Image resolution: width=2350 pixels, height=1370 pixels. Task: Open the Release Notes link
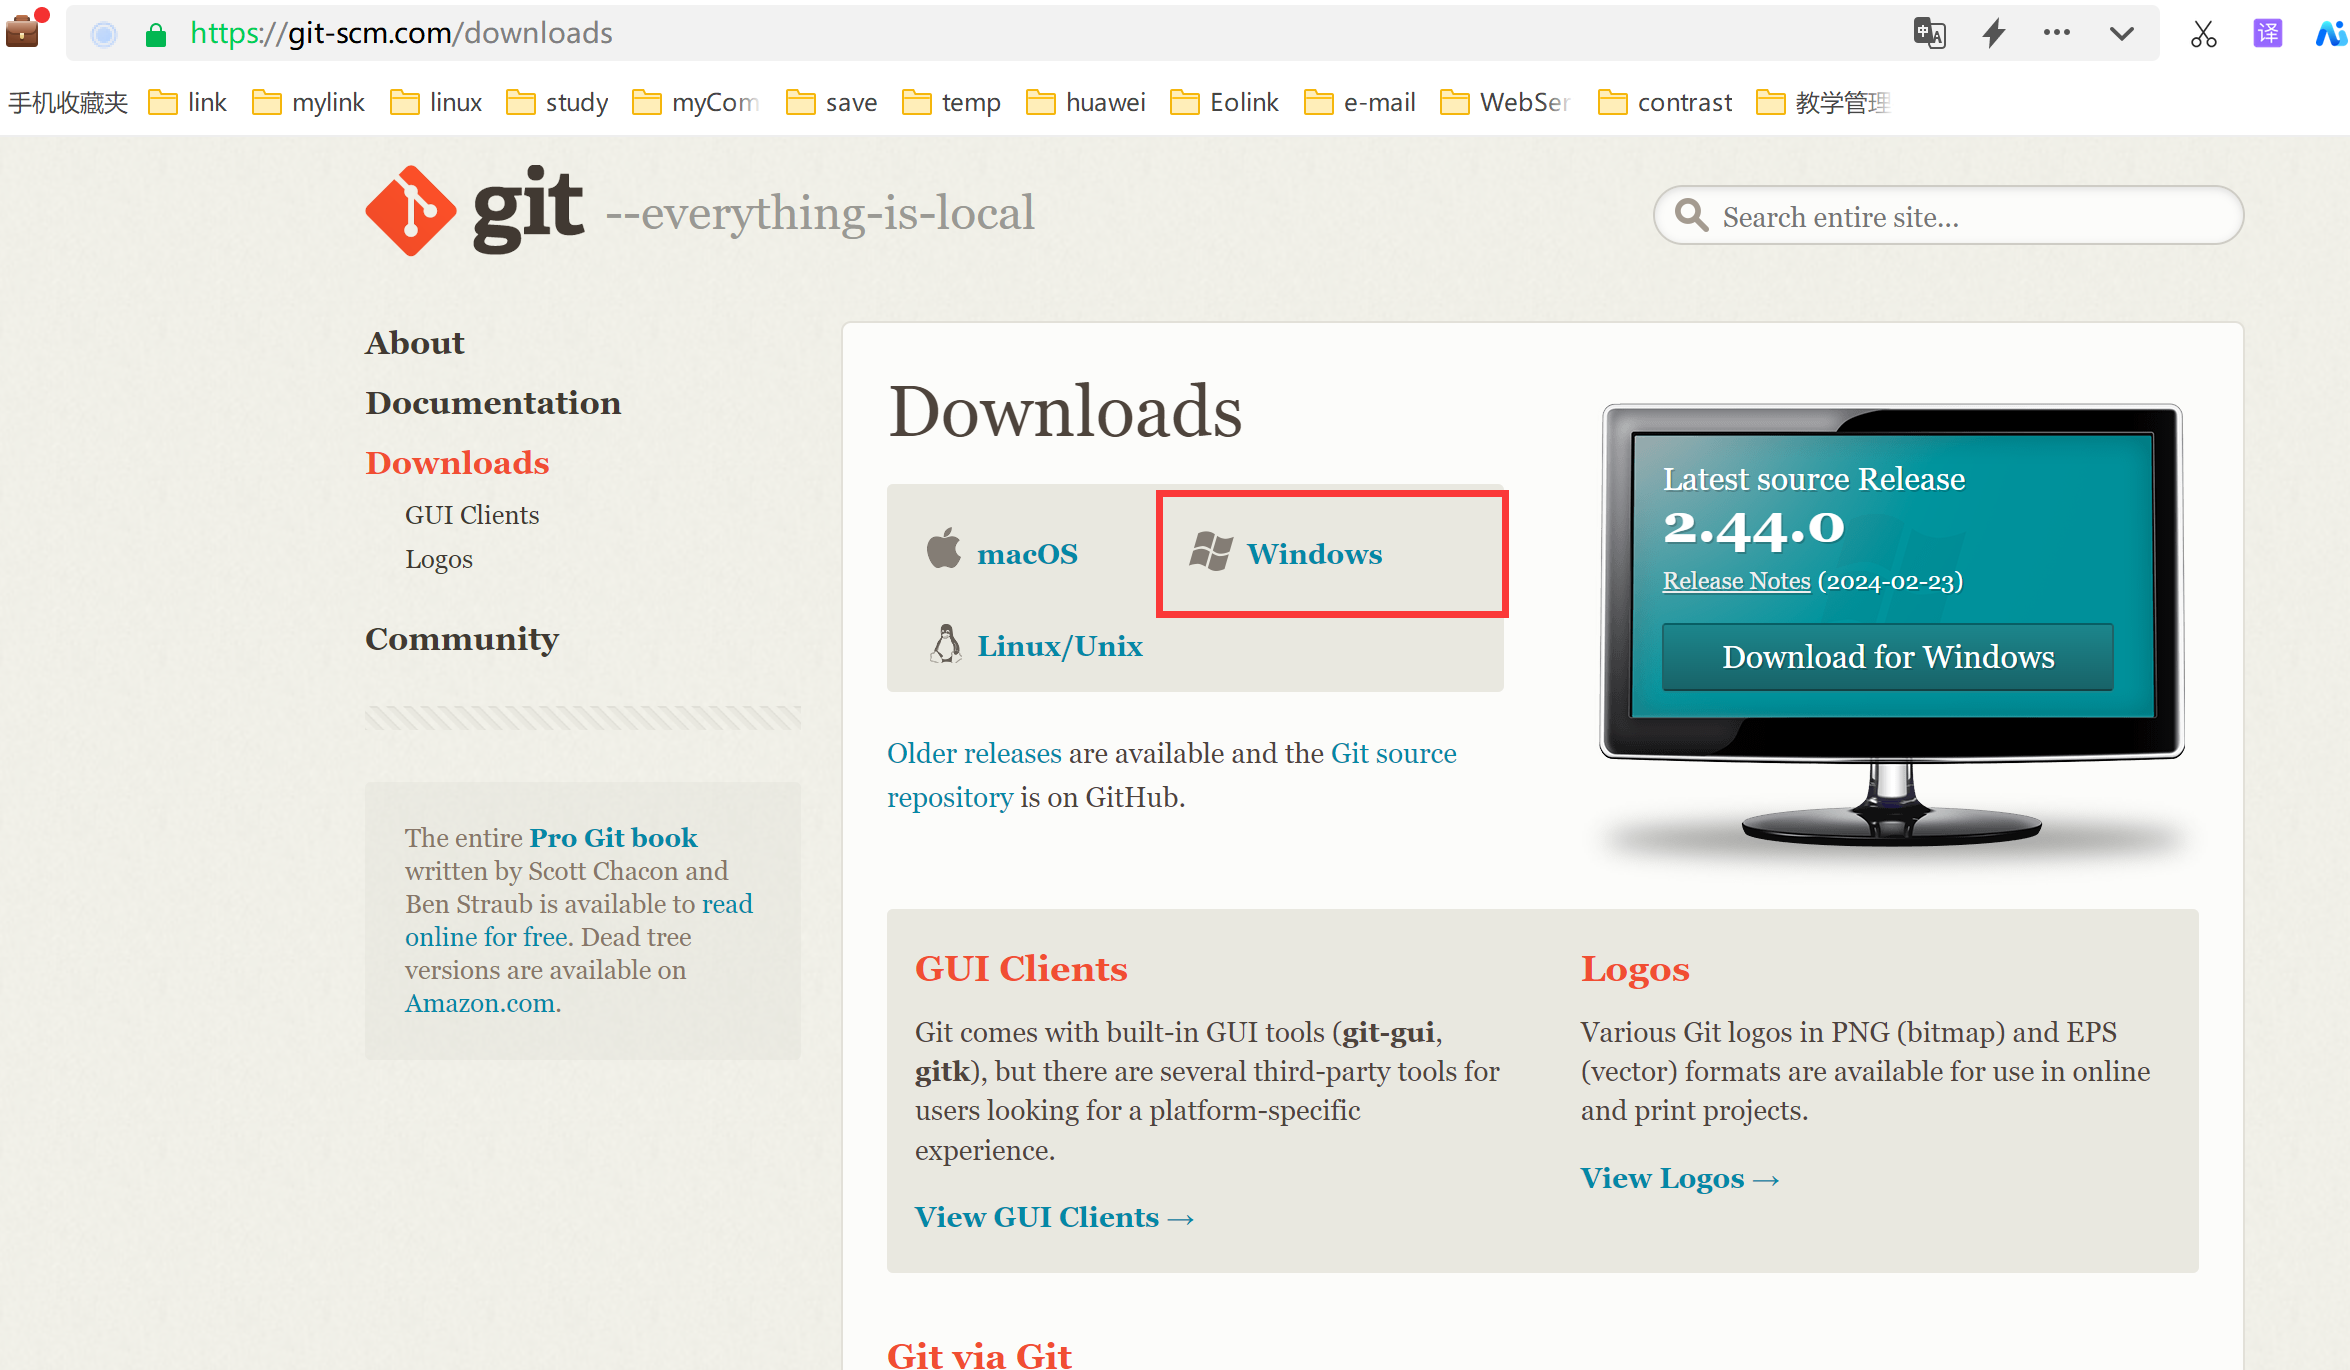(x=1736, y=580)
